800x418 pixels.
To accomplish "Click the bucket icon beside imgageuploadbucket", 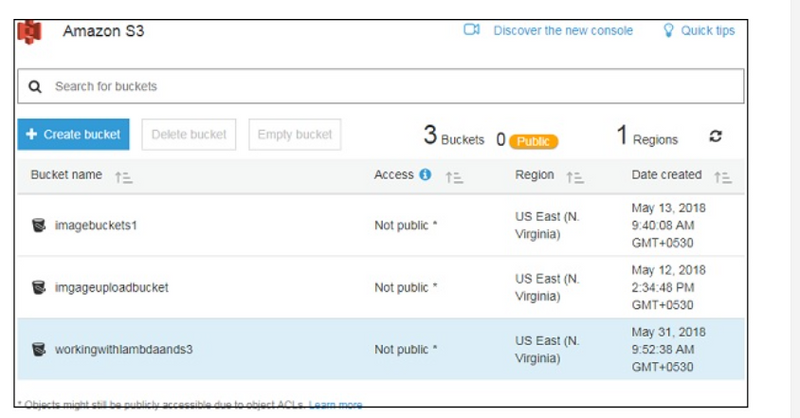I will (39, 287).
